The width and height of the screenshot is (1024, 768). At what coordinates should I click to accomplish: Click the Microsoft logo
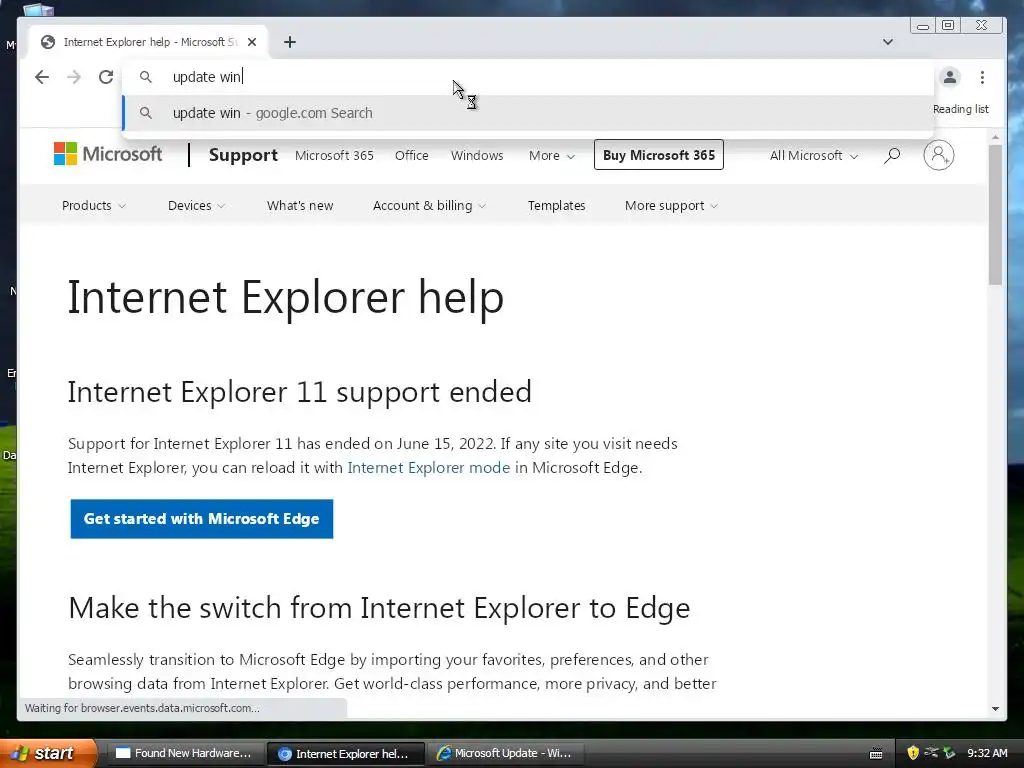point(108,154)
